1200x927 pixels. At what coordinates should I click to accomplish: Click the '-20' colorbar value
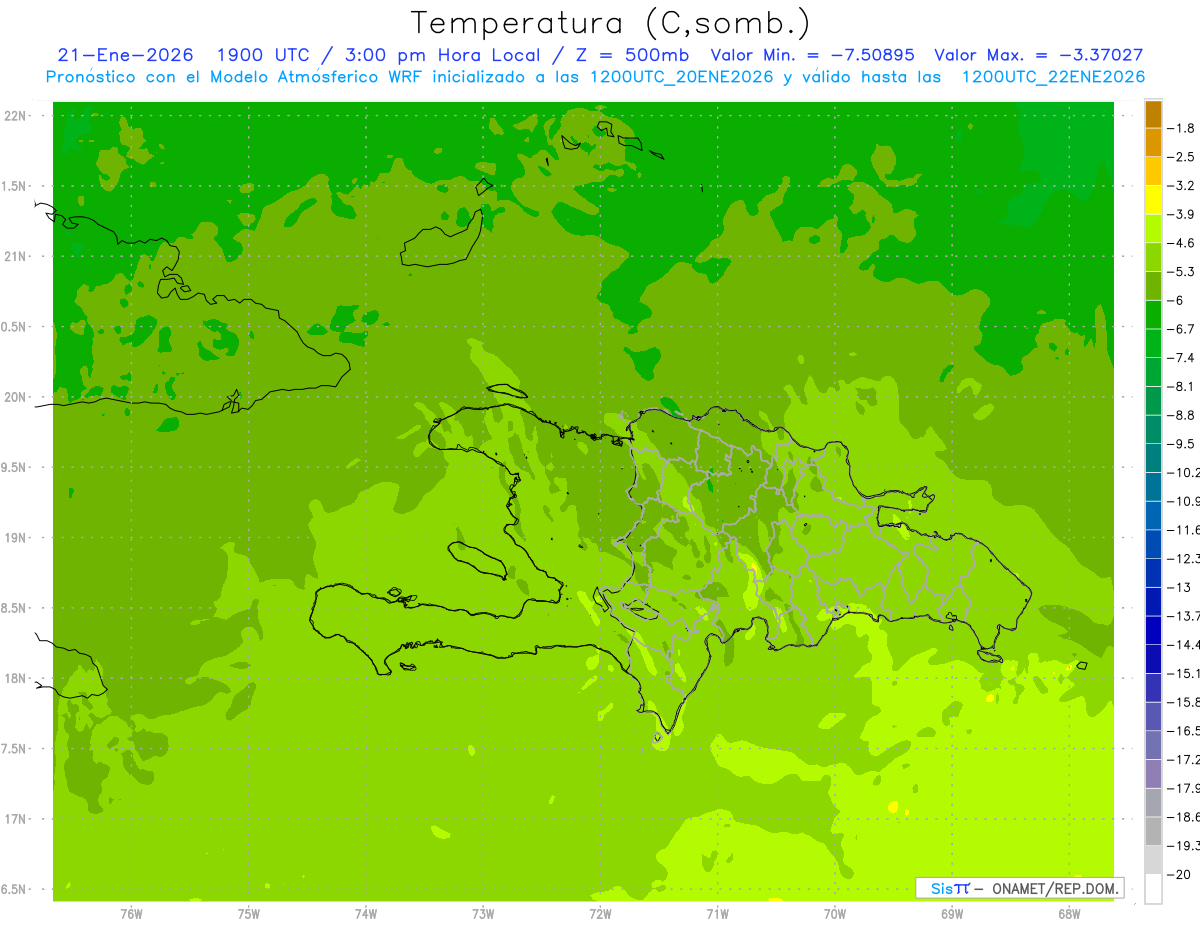click(x=1181, y=874)
